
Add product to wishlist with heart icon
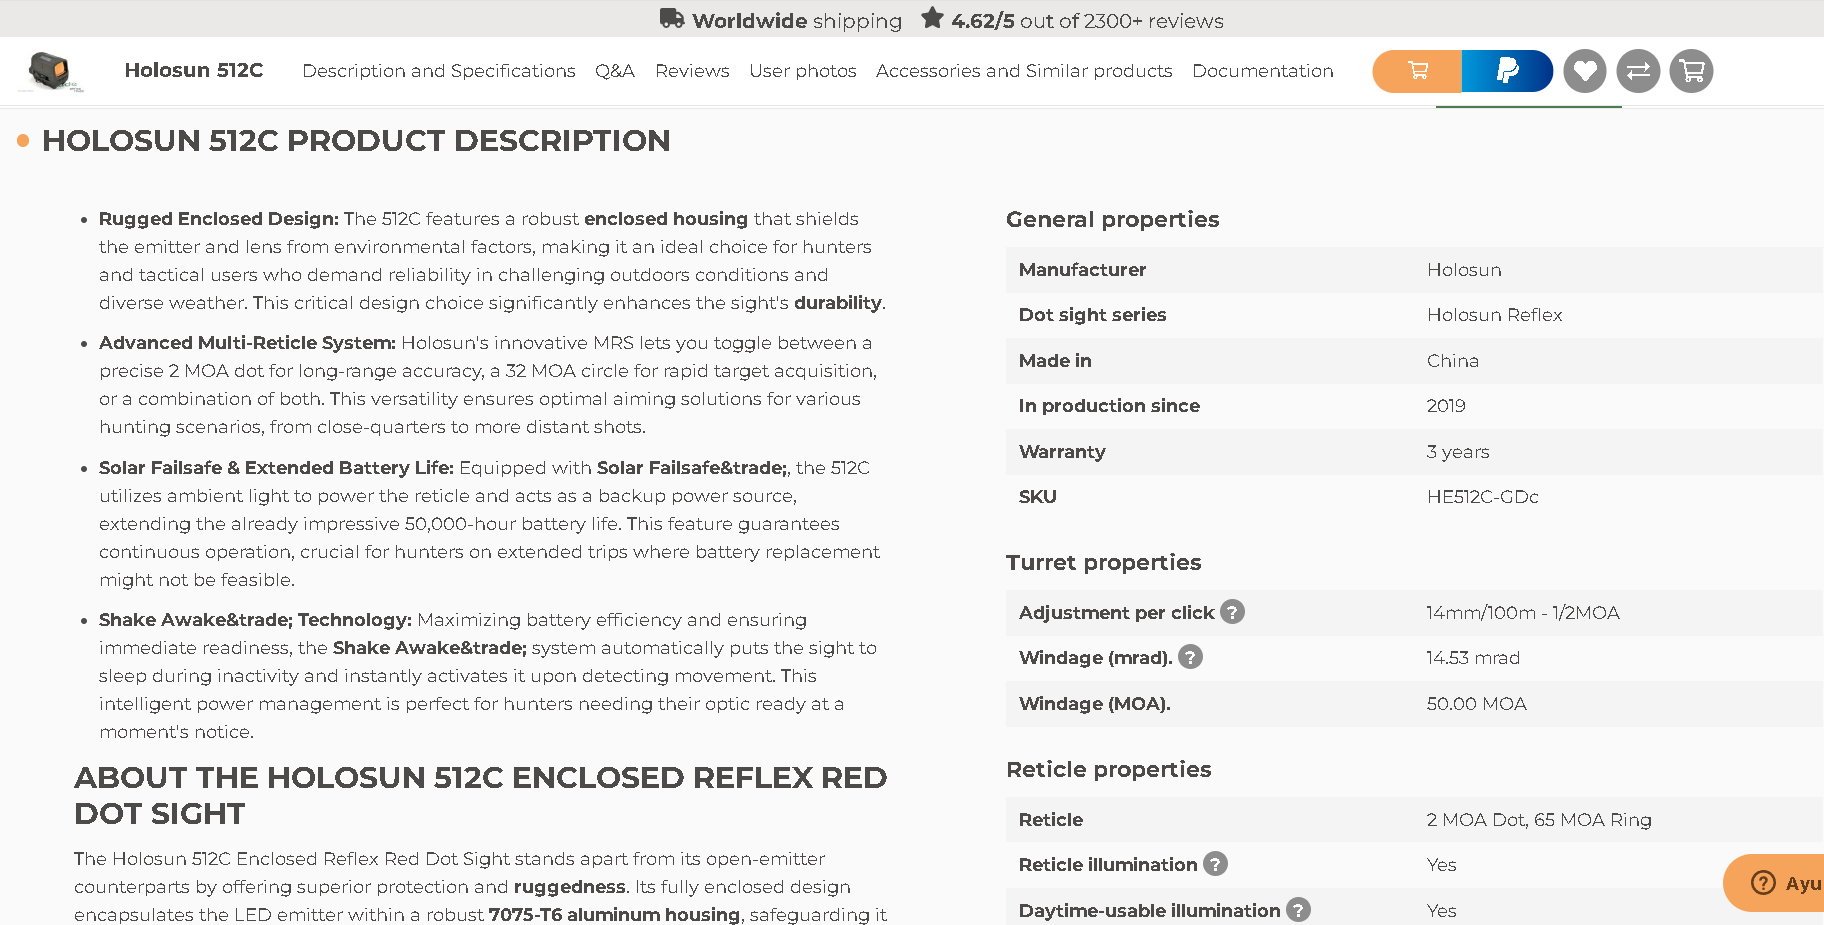pos(1585,71)
